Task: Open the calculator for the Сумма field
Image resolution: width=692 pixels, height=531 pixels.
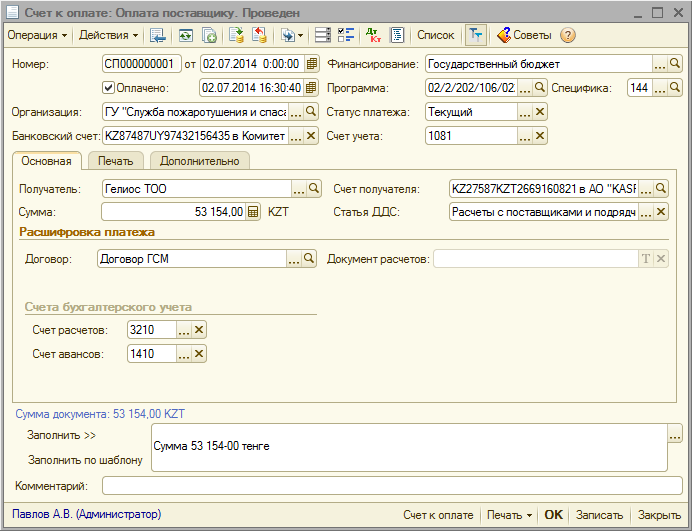Action: coord(253,212)
